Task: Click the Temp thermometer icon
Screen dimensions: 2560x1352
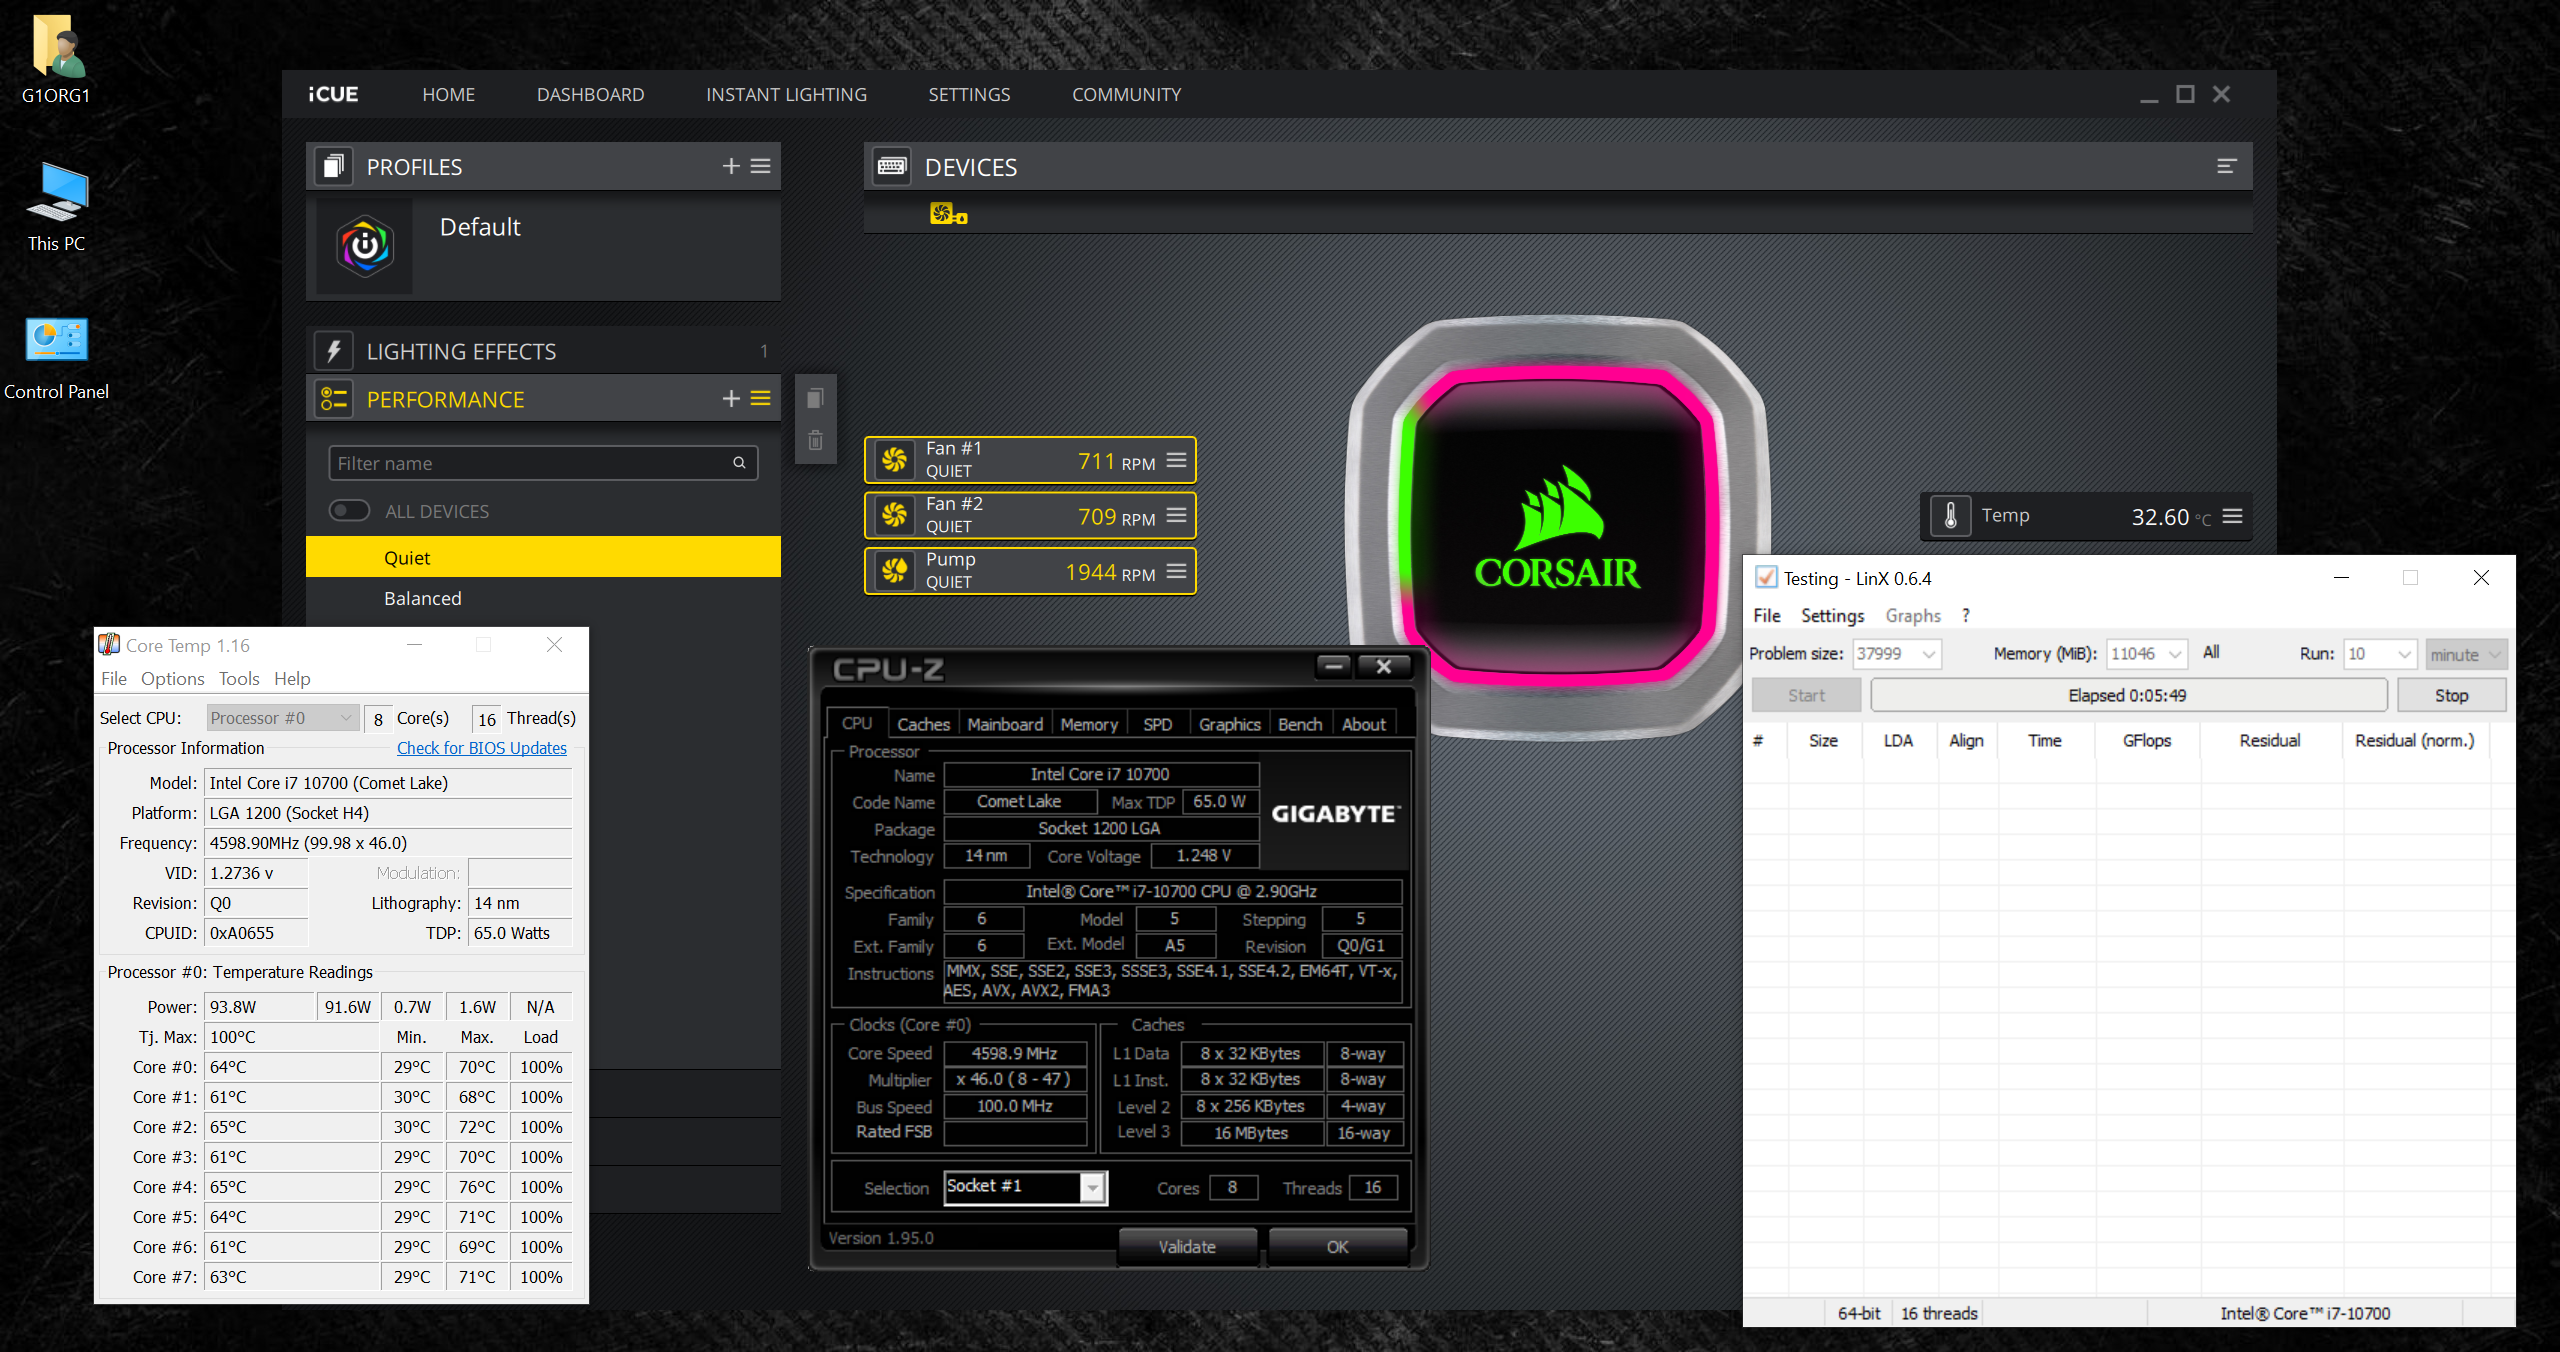Action: click(1950, 516)
